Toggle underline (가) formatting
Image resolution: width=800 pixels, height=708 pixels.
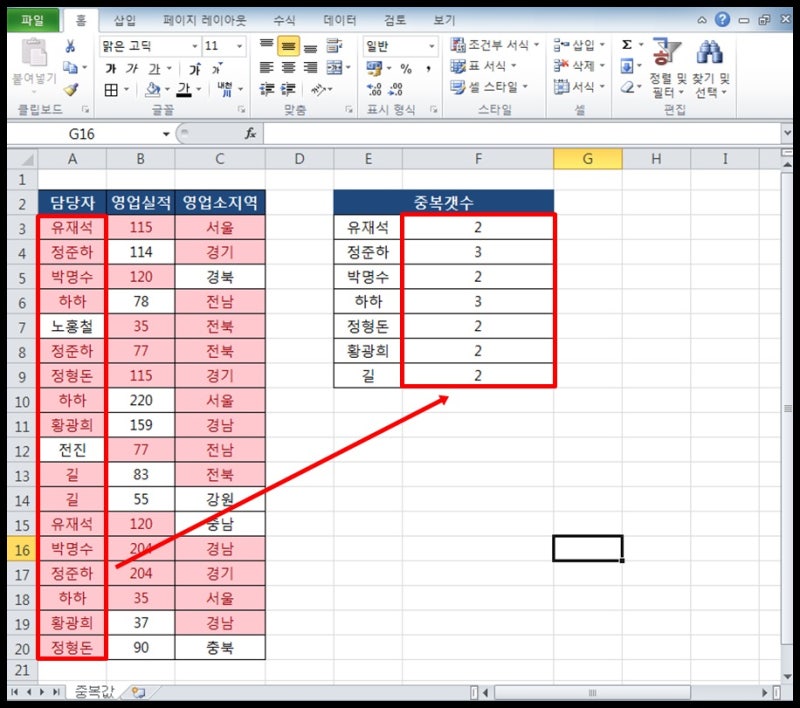154,68
